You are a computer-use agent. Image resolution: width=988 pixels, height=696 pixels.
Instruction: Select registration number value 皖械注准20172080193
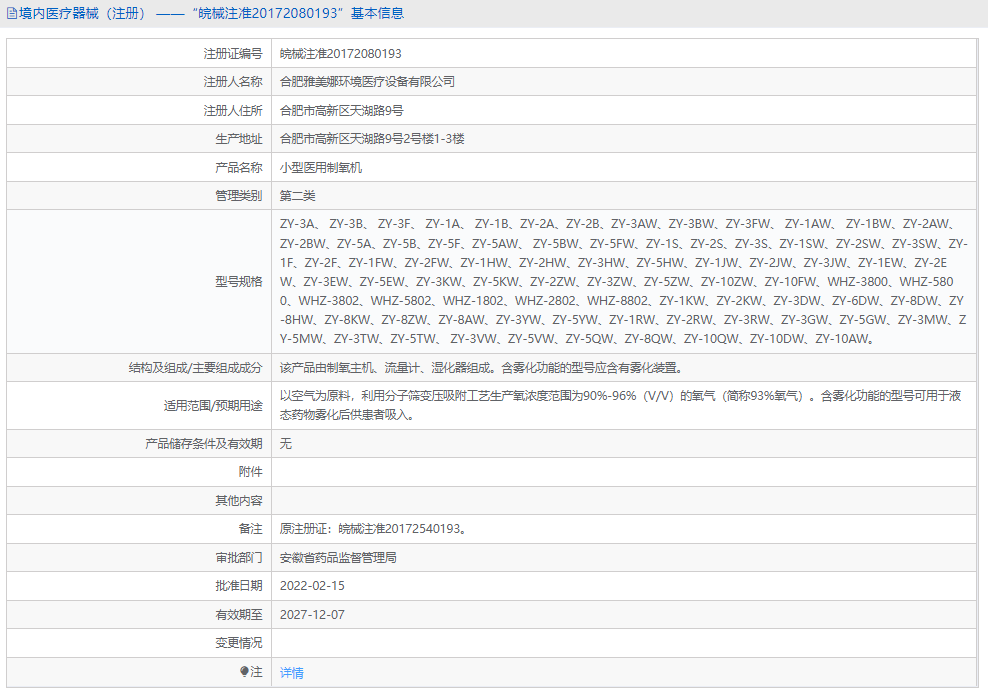pos(340,54)
